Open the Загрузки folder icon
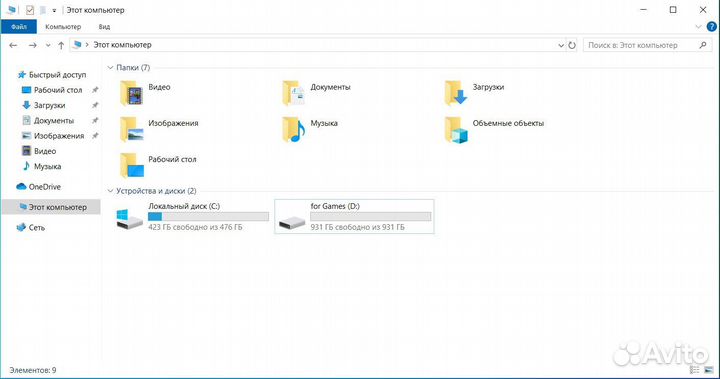The image size is (720, 379). [456, 93]
